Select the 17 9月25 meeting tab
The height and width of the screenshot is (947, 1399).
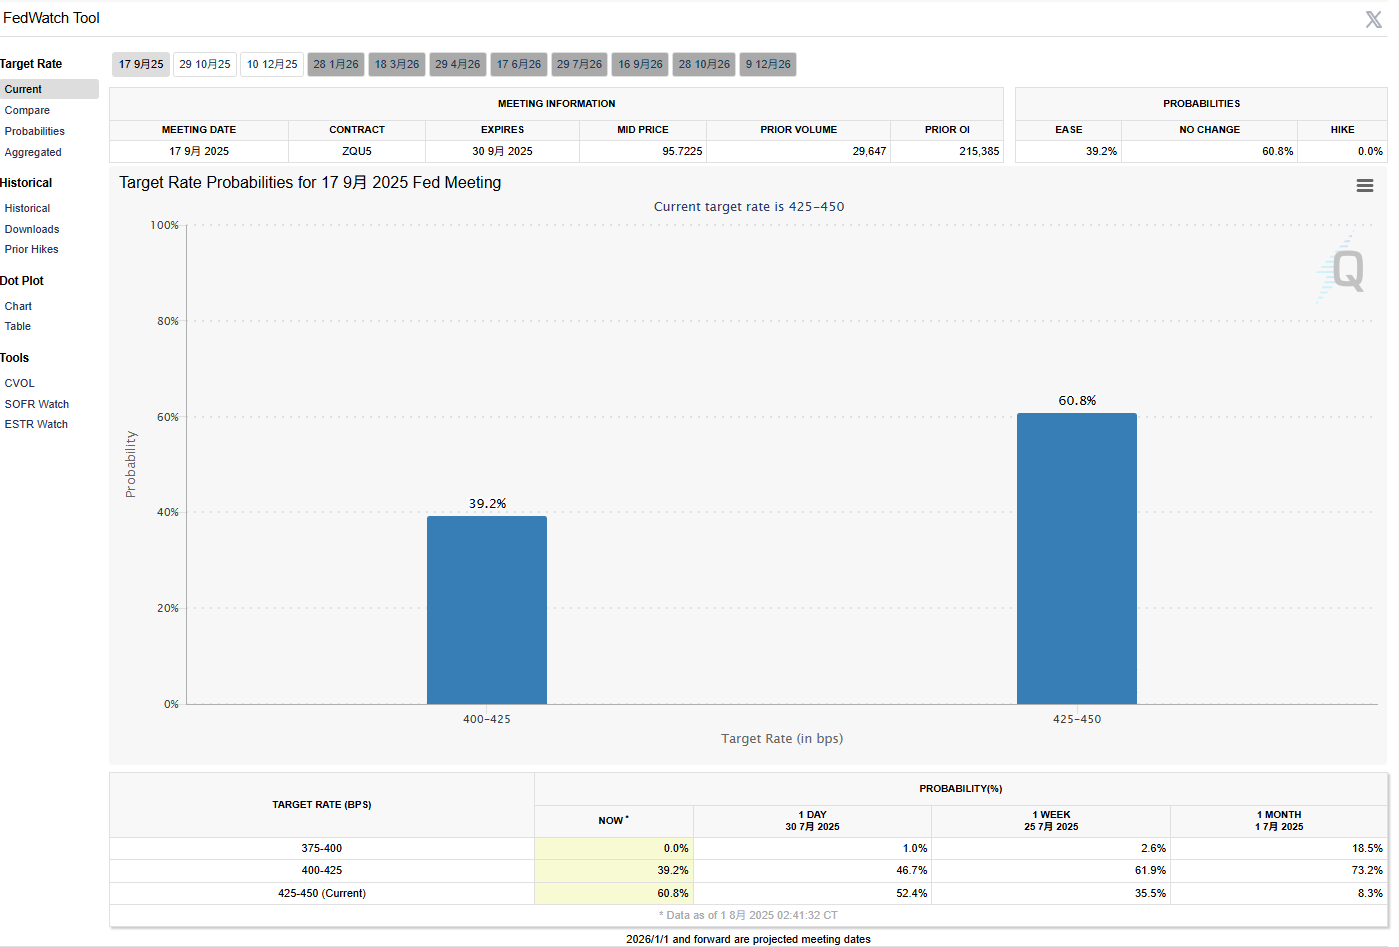[141, 64]
